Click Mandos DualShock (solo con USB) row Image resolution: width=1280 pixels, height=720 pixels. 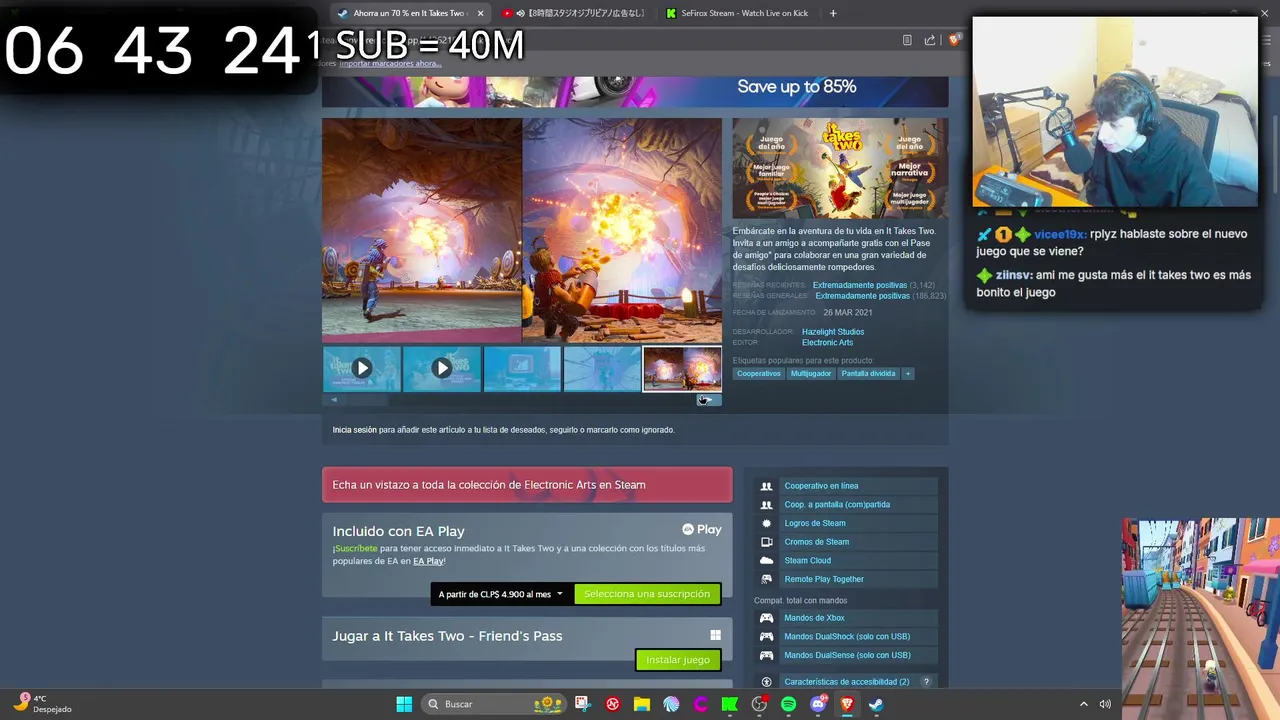pos(846,637)
